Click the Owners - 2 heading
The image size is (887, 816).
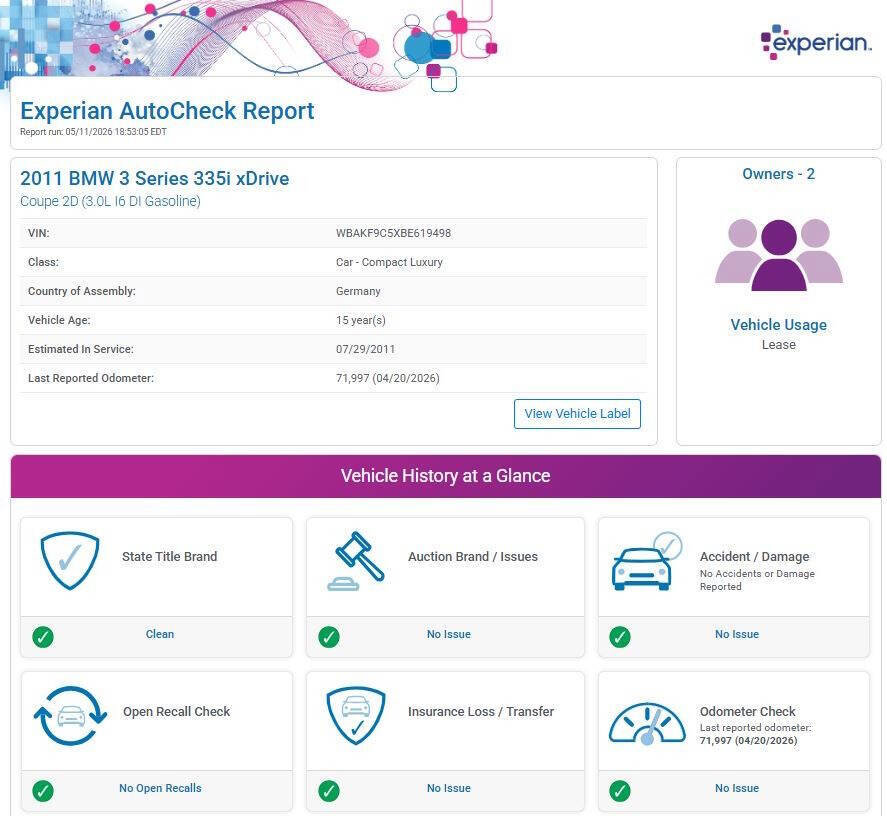point(778,174)
